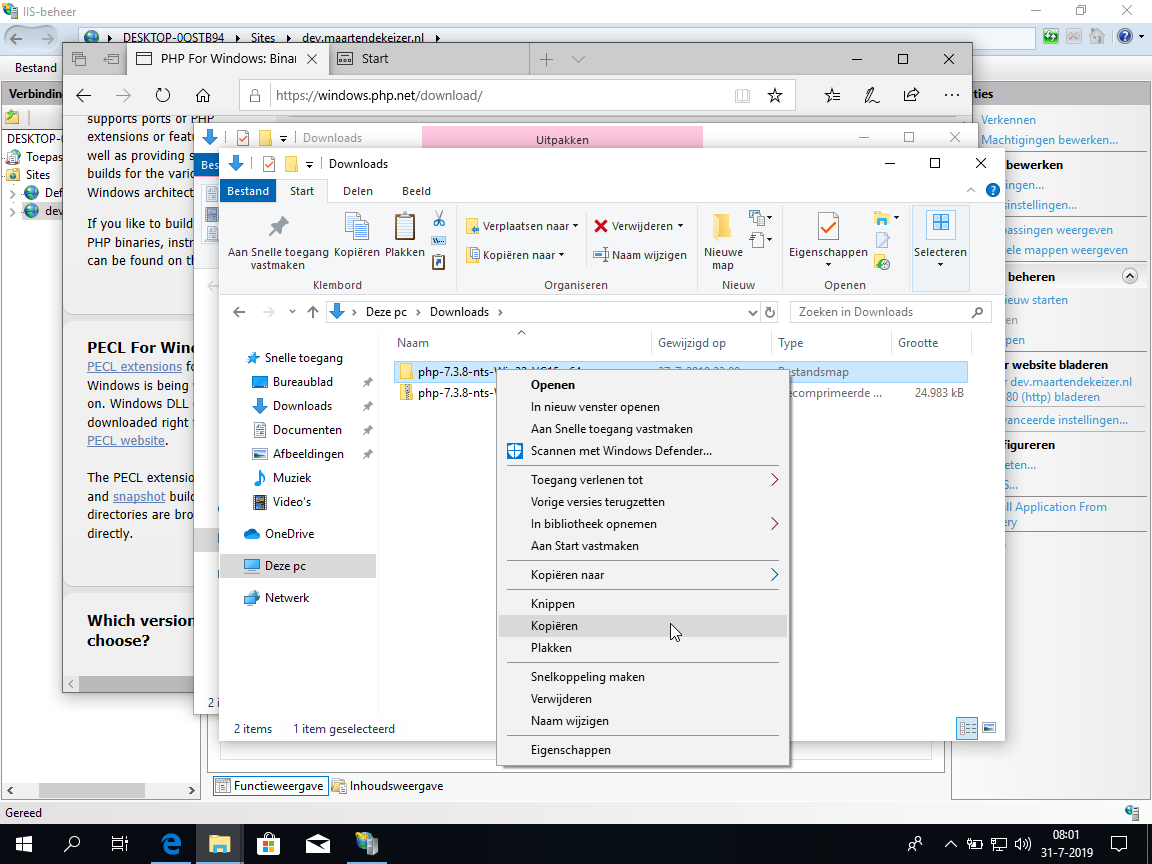The image size is (1152, 864).
Task: Click the Edge icon on the taskbar
Action: pos(170,843)
